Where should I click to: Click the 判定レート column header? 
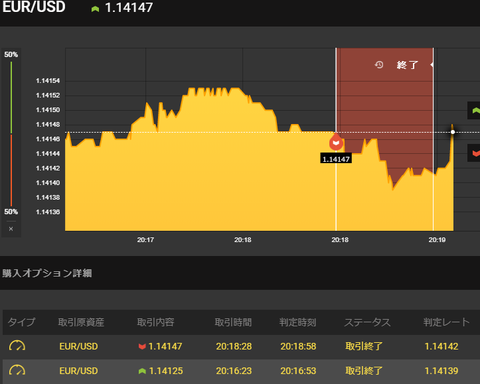(446, 322)
